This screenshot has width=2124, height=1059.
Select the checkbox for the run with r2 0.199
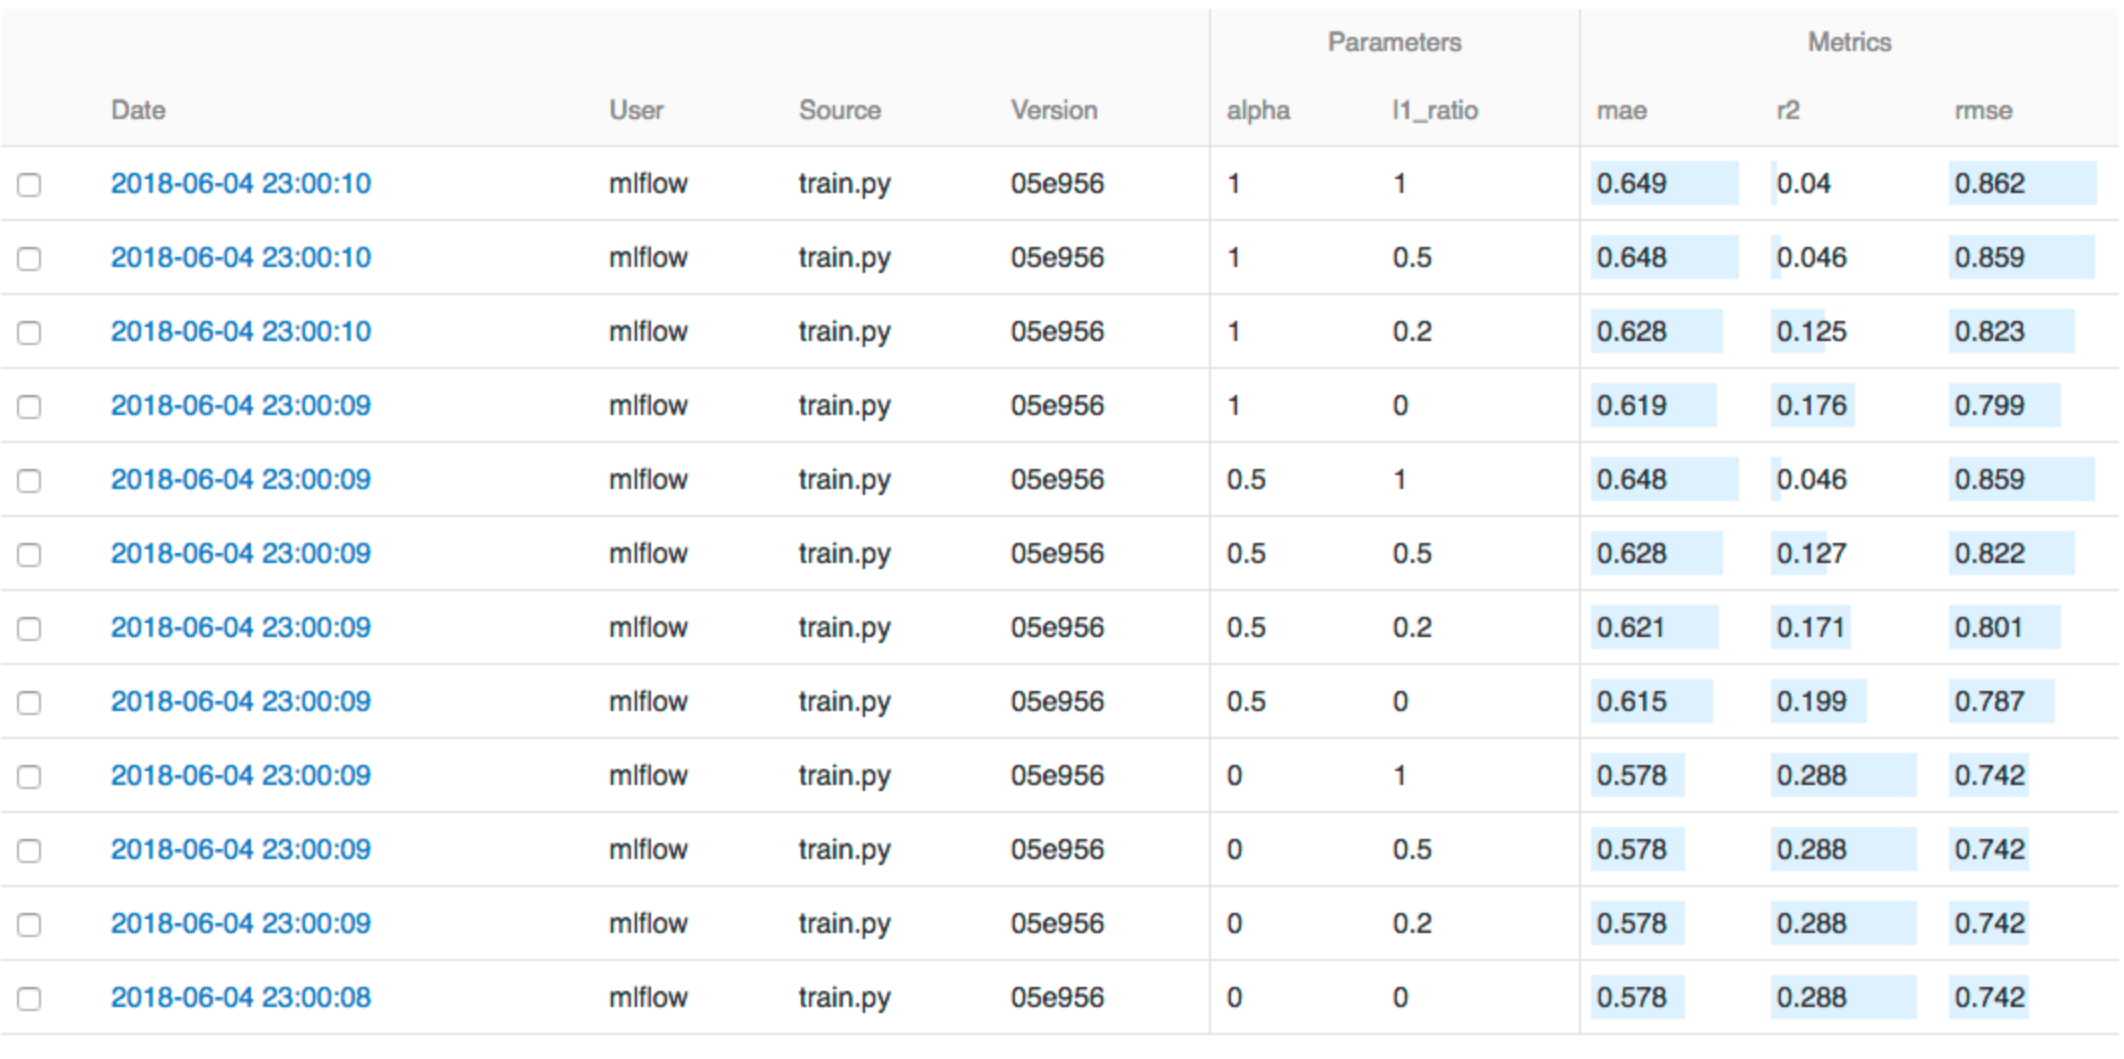[x=29, y=703]
